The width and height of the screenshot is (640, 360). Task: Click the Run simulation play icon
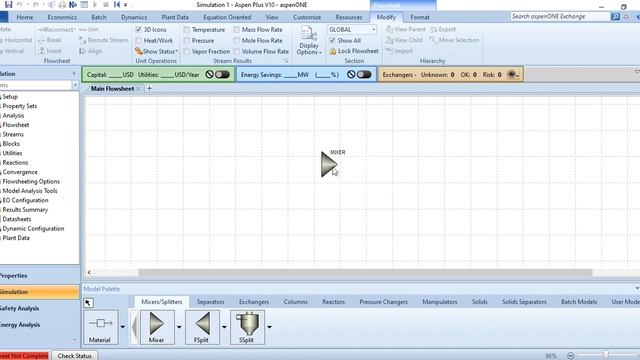point(95,5)
